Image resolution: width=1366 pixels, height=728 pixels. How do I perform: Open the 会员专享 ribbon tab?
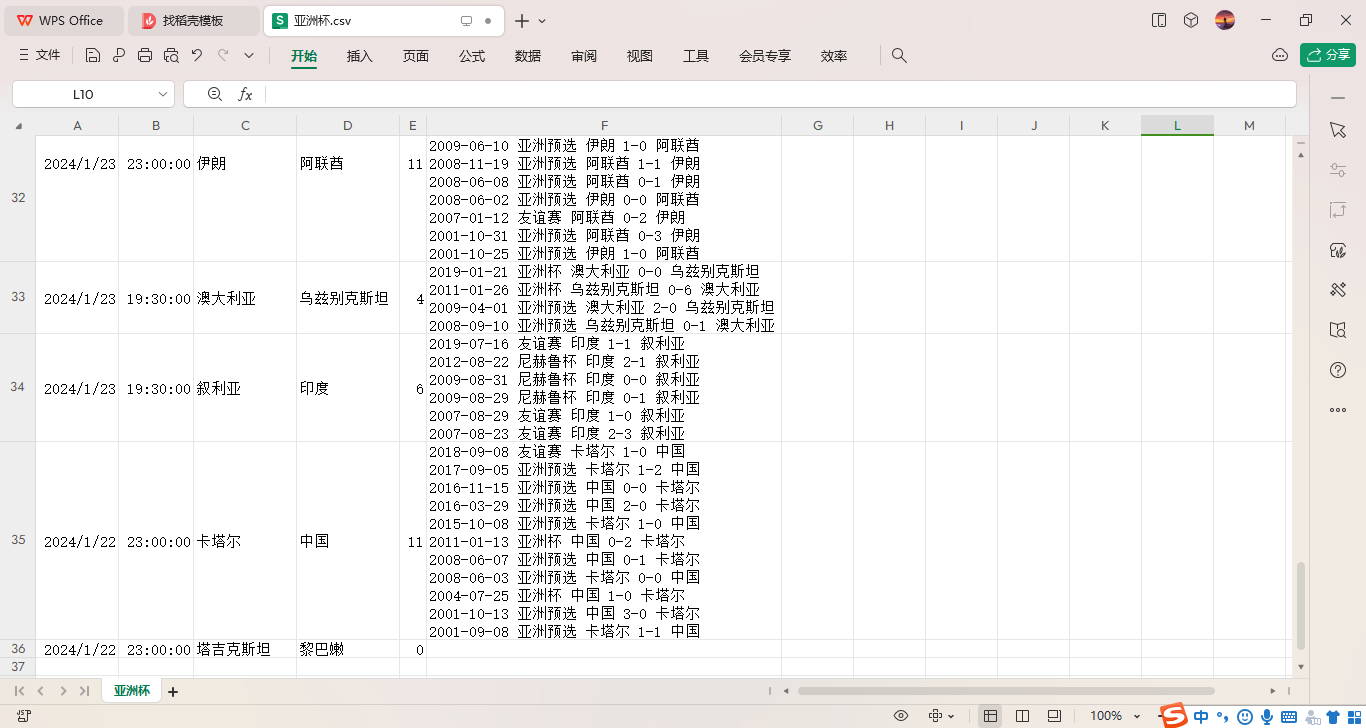765,56
